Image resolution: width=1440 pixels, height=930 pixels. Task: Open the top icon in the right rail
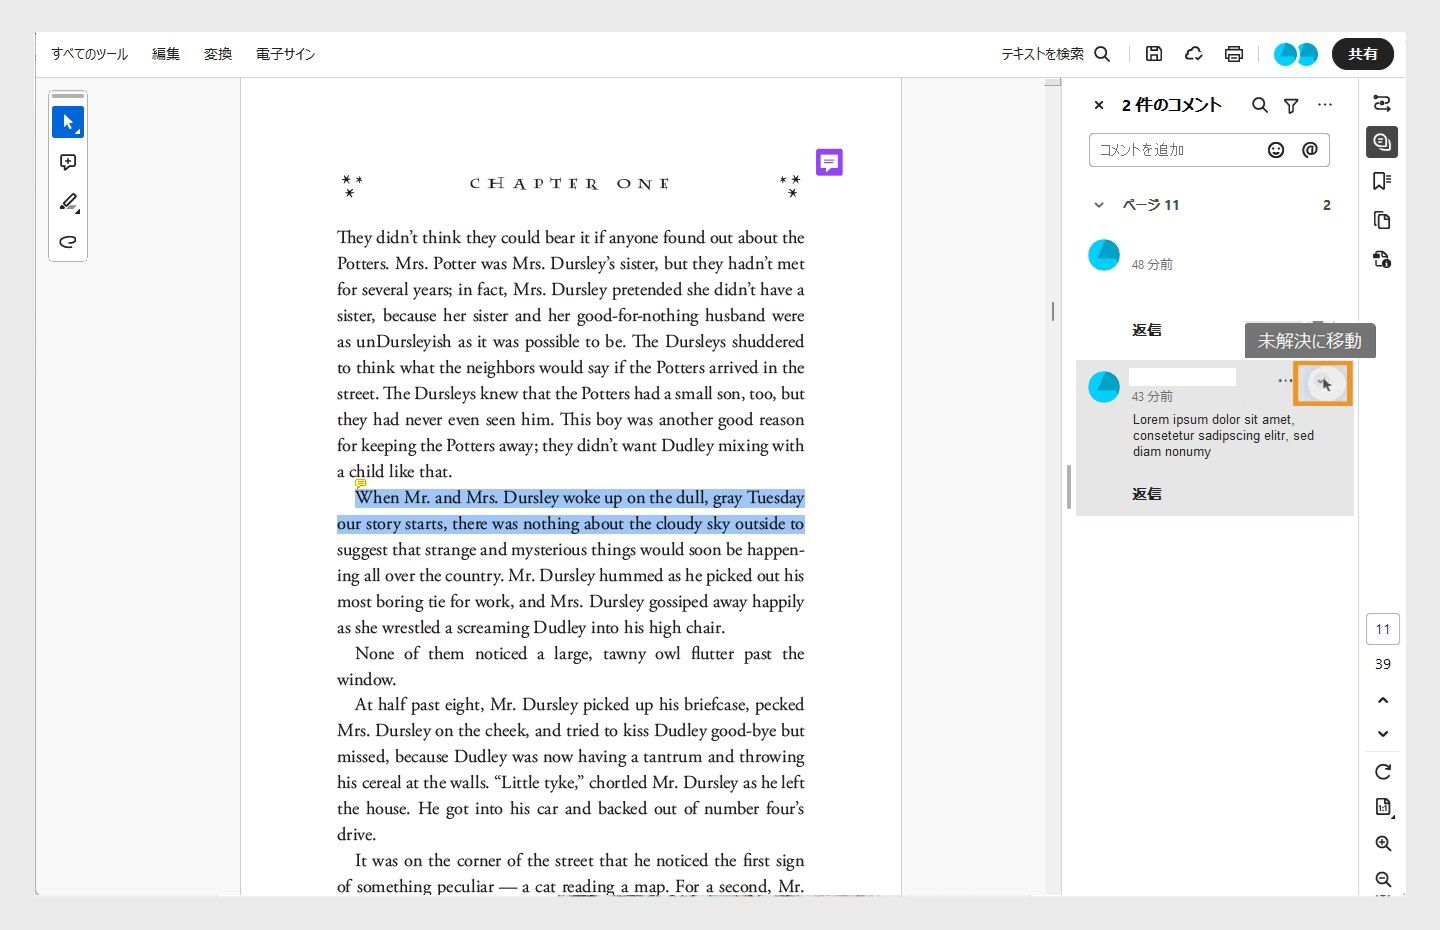click(x=1382, y=103)
